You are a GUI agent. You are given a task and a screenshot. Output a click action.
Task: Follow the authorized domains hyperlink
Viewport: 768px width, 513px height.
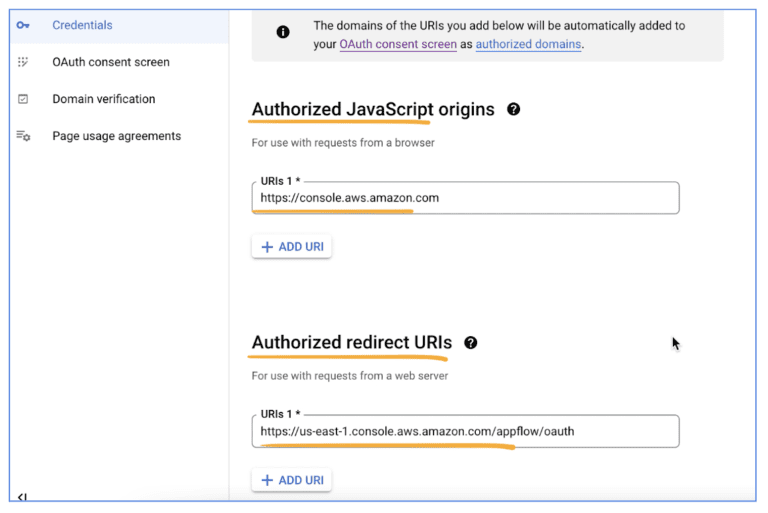528,44
